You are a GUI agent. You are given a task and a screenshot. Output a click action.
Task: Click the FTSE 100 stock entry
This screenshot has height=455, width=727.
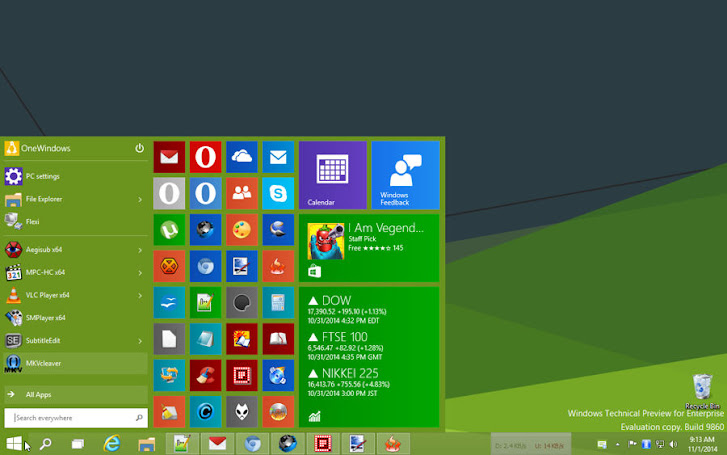tap(346, 346)
